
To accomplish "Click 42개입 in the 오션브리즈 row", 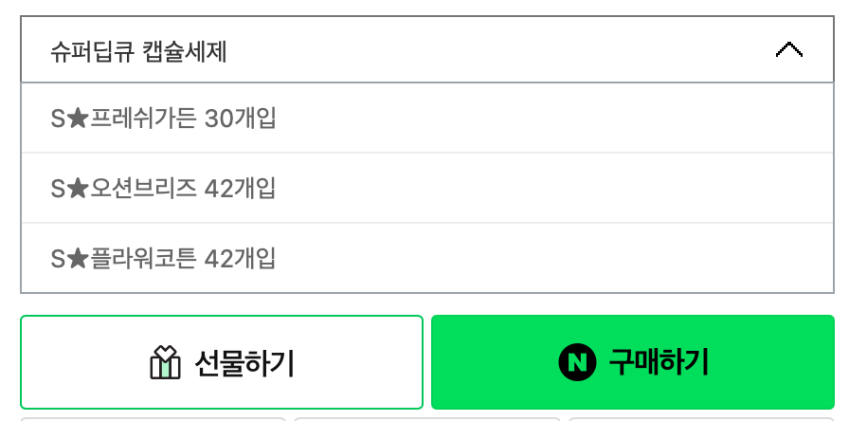I will click(x=240, y=188).
